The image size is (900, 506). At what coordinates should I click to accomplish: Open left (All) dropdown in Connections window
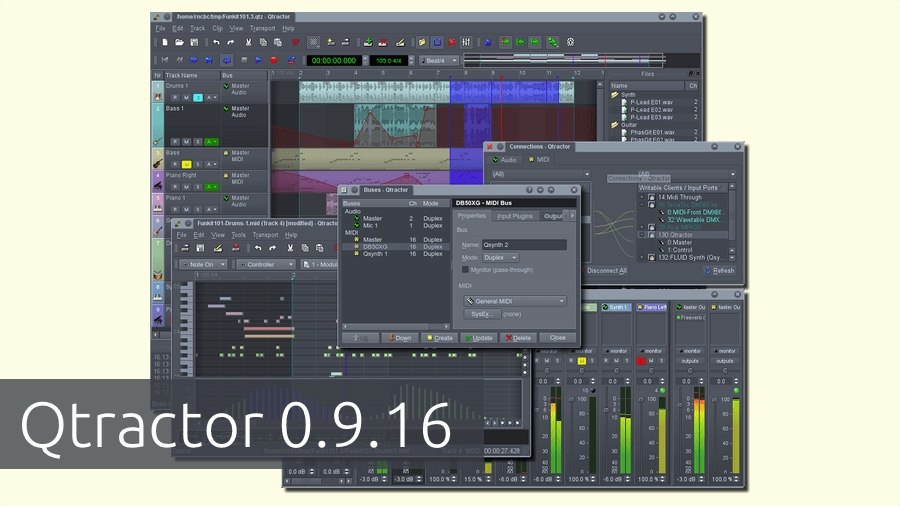(540, 174)
